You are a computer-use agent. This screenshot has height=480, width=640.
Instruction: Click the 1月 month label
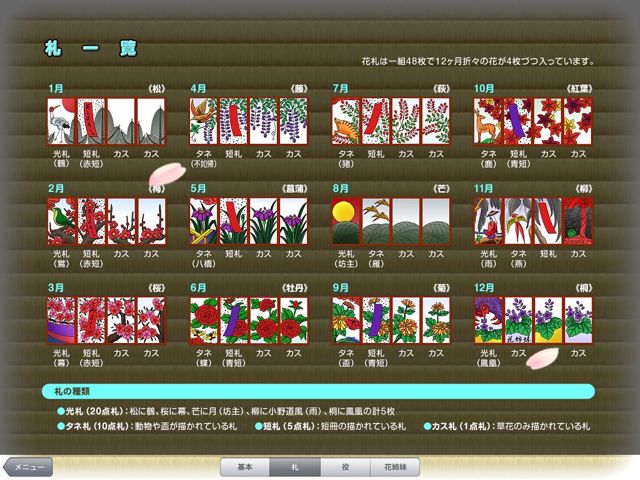(x=56, y=89)
